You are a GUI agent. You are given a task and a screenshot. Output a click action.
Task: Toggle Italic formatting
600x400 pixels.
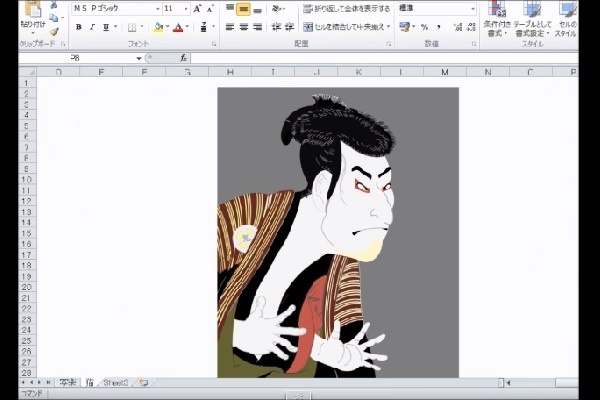click(93, 27)
